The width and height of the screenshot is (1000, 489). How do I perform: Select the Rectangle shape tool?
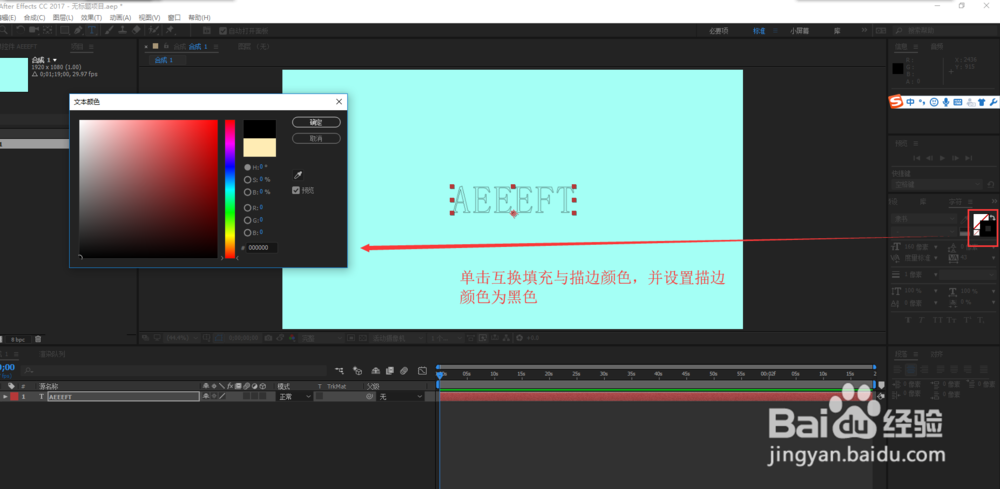pos(64,30)
